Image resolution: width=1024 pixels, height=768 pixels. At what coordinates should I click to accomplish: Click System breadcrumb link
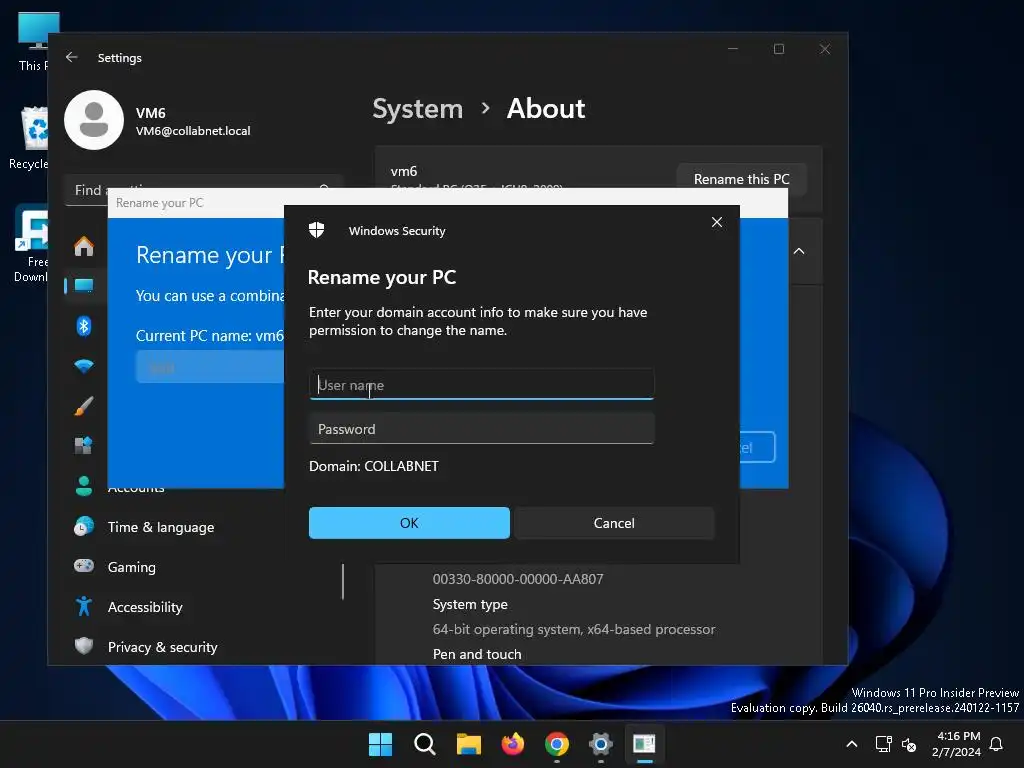417,108
